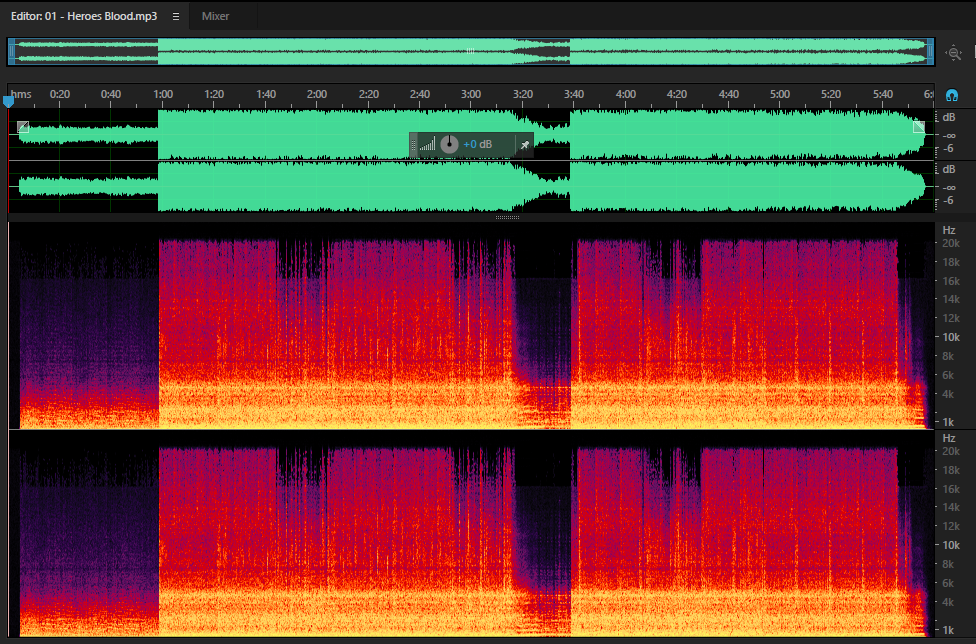
Task: Click 5:40 on the time ruler
Action: click(x=883, y=94)
